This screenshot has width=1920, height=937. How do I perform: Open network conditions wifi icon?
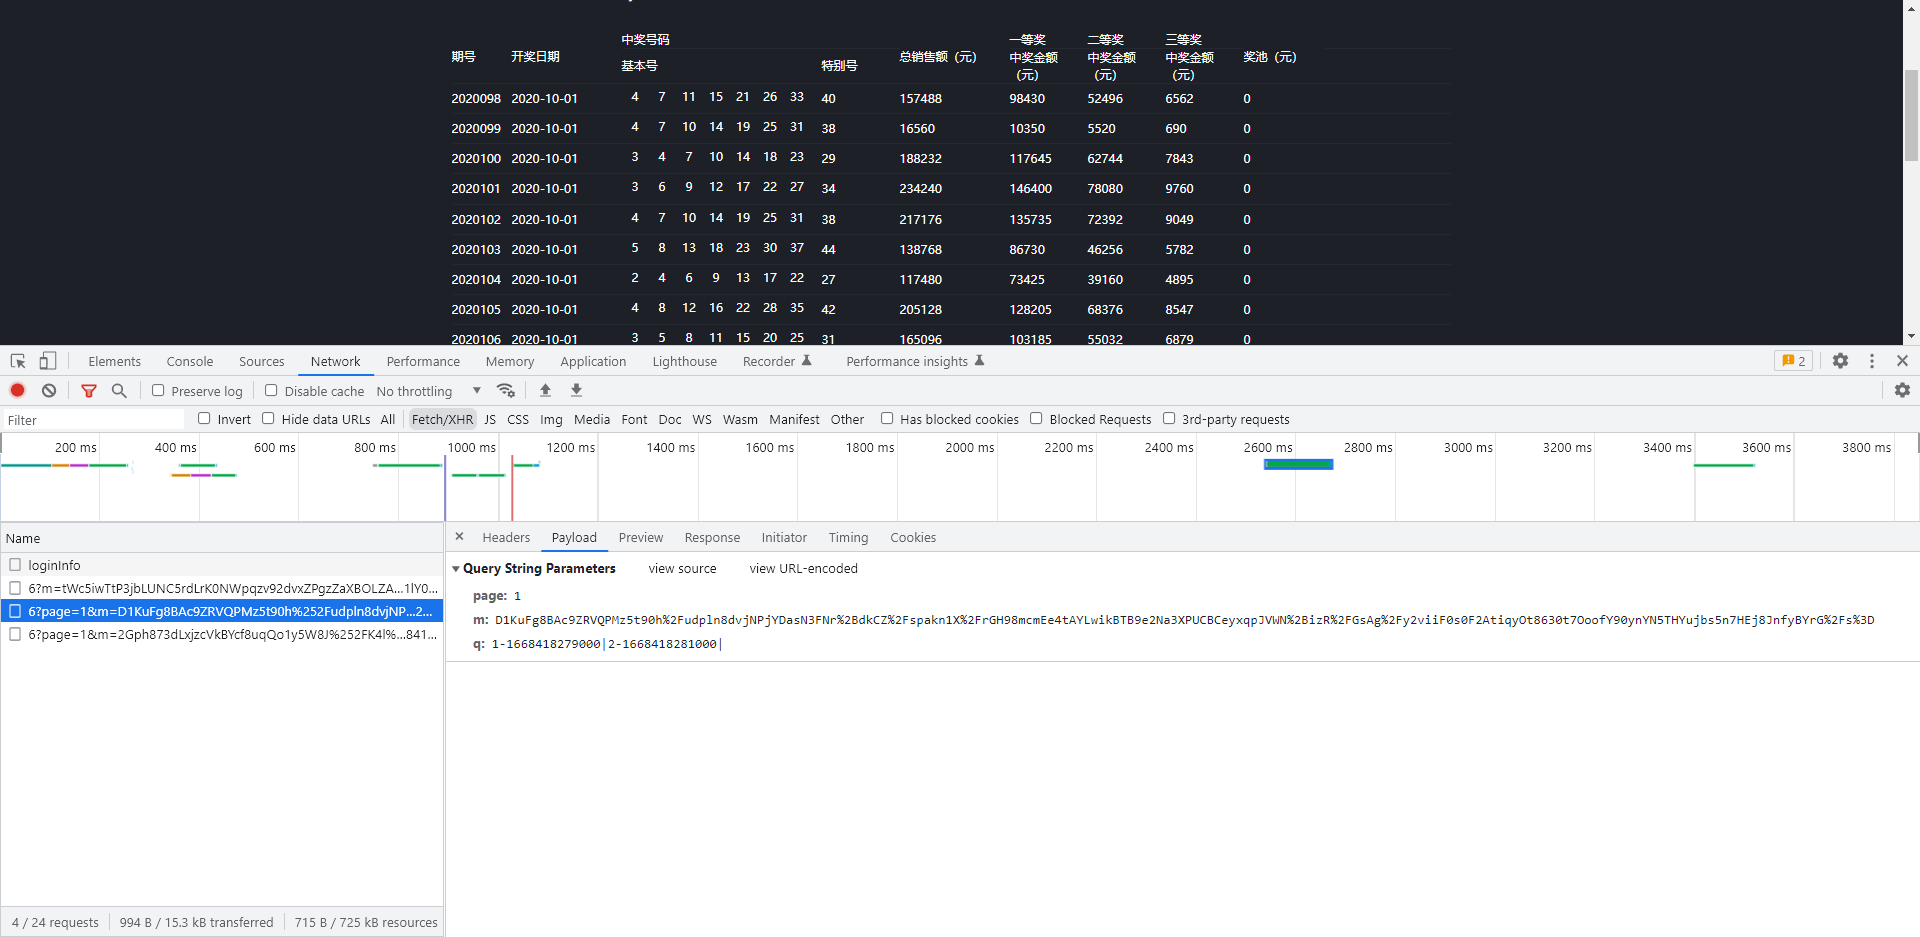click(x=506, y=390)
